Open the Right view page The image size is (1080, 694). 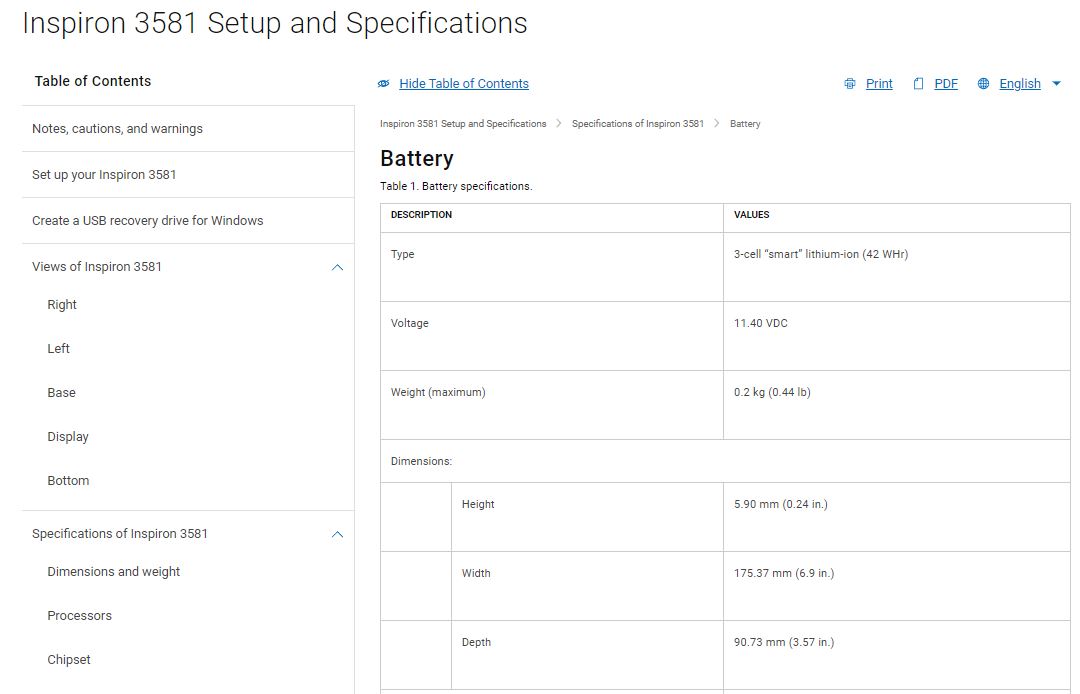[62, 305]
